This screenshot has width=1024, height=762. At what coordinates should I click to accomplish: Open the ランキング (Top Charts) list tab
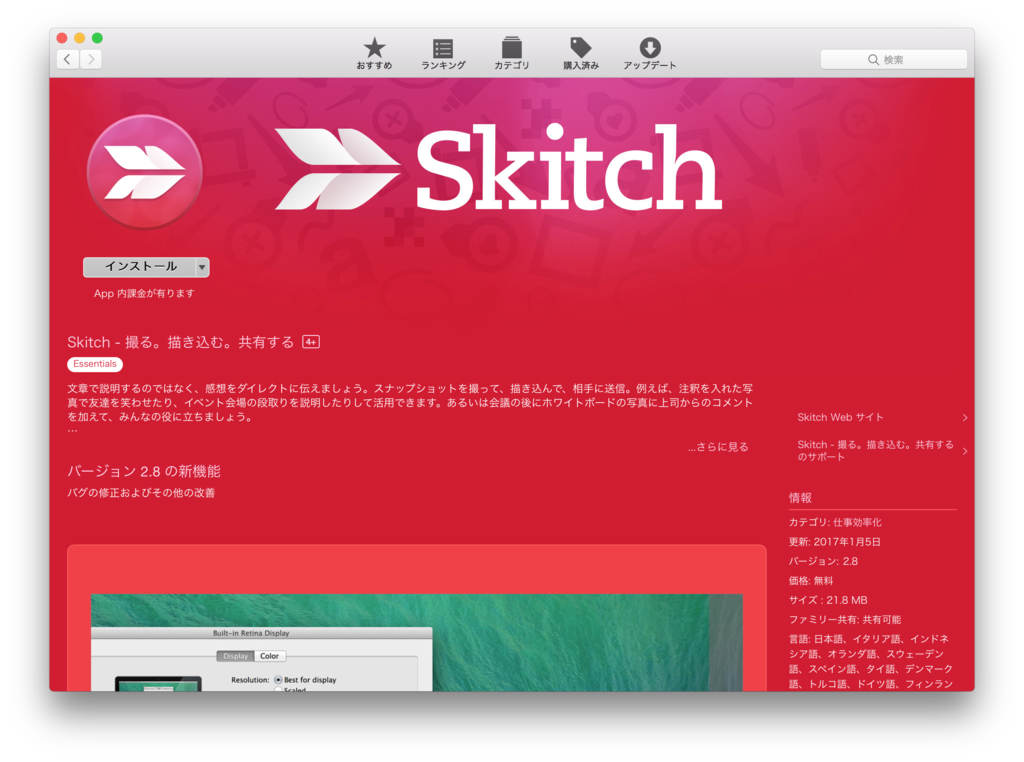pyautogui.click(x=443, y=54)
